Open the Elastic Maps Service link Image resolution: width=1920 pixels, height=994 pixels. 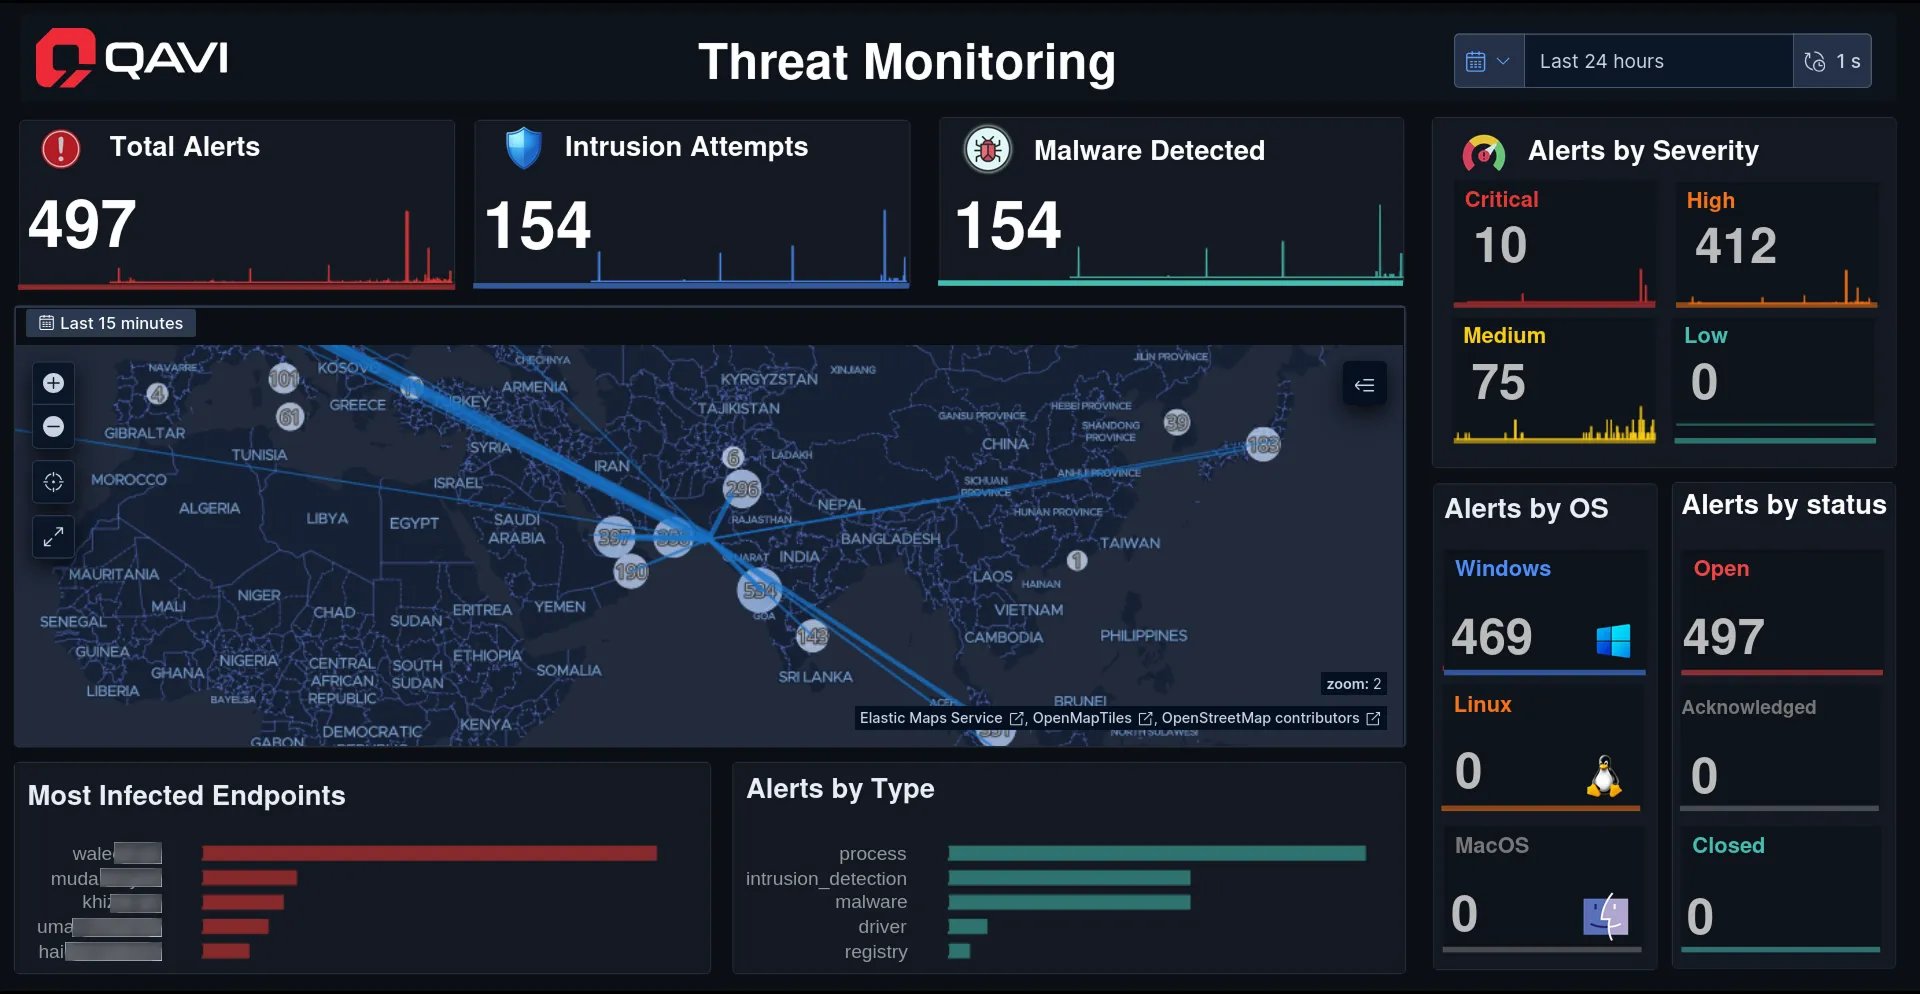coord(932,718)
